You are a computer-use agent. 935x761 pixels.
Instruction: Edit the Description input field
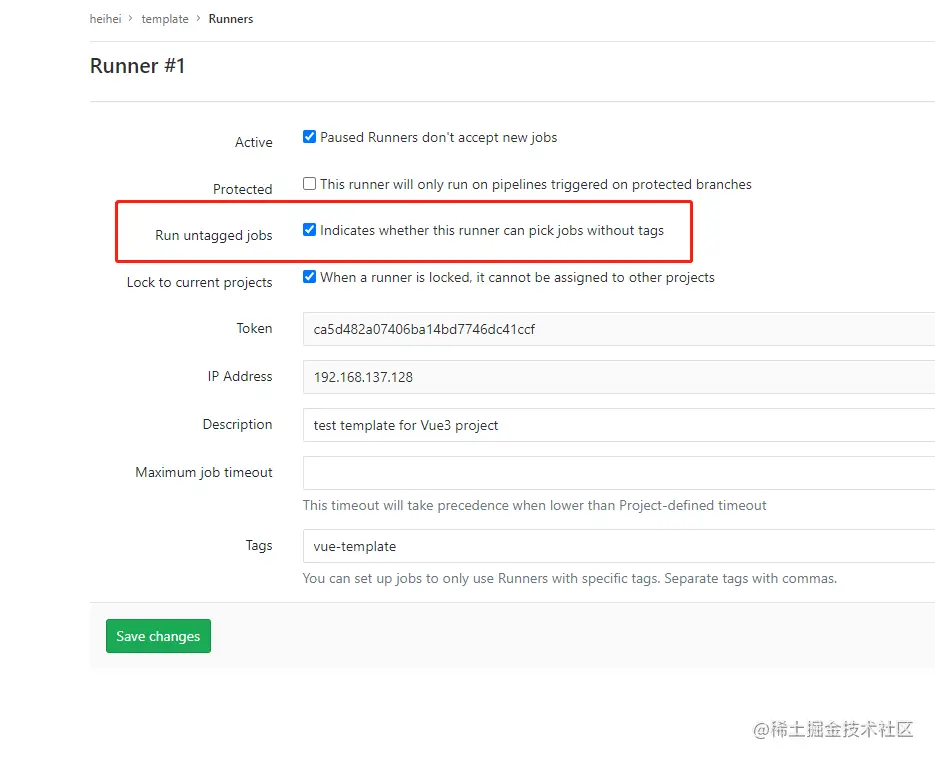619,425
